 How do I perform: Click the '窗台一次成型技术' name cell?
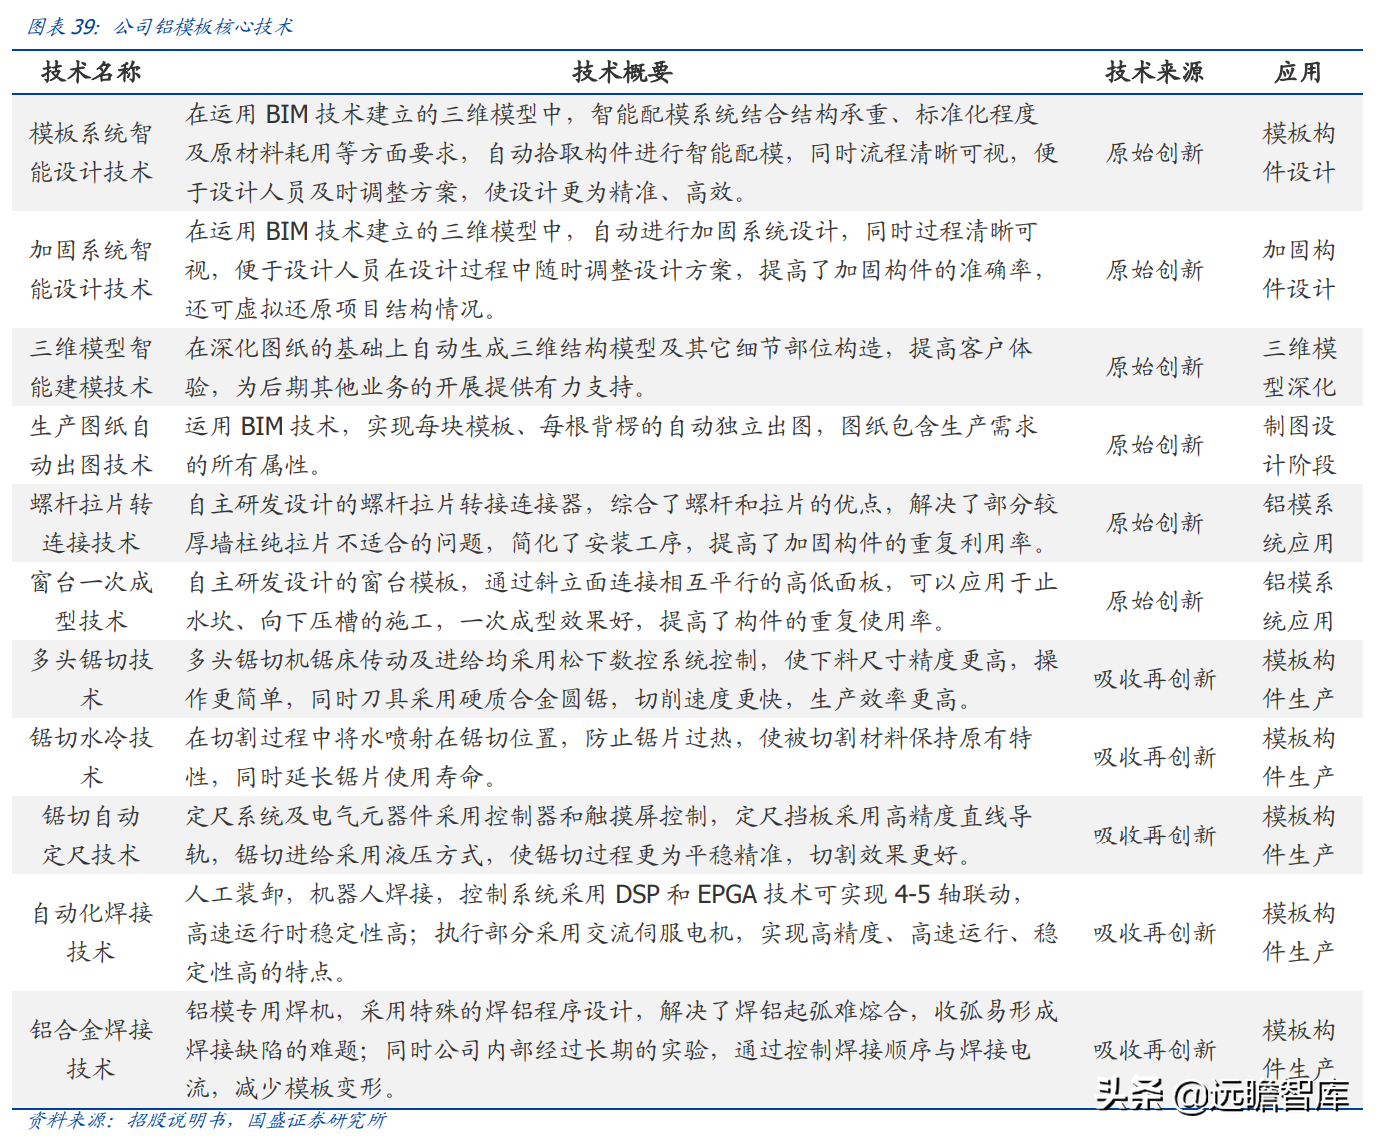click(x=91, y=601)
